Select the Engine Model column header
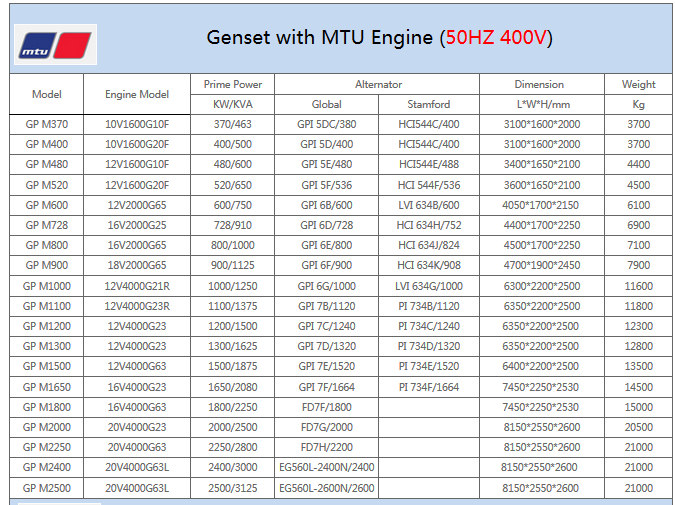The image size is (675, 505). 137,94
